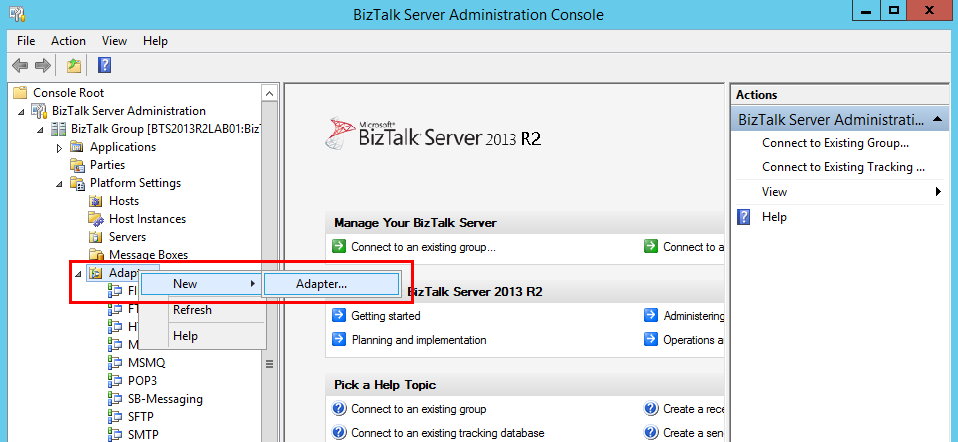Collapse the BizTalk Server Administration actions section
Screen dimensions: 958x442
(937, 119)
